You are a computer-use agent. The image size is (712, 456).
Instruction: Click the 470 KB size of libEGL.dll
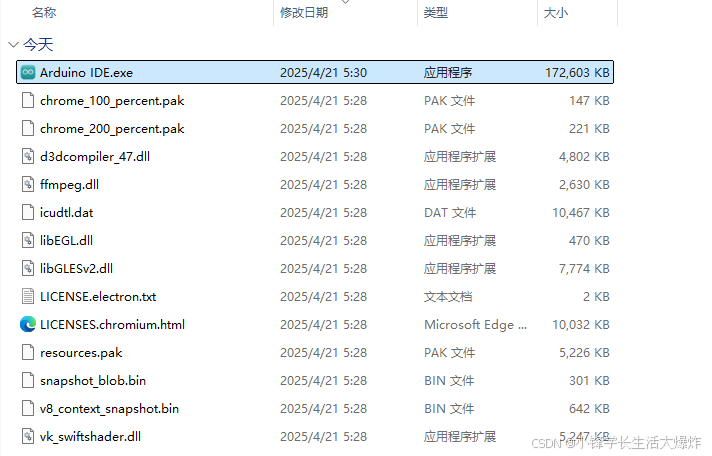589,241
